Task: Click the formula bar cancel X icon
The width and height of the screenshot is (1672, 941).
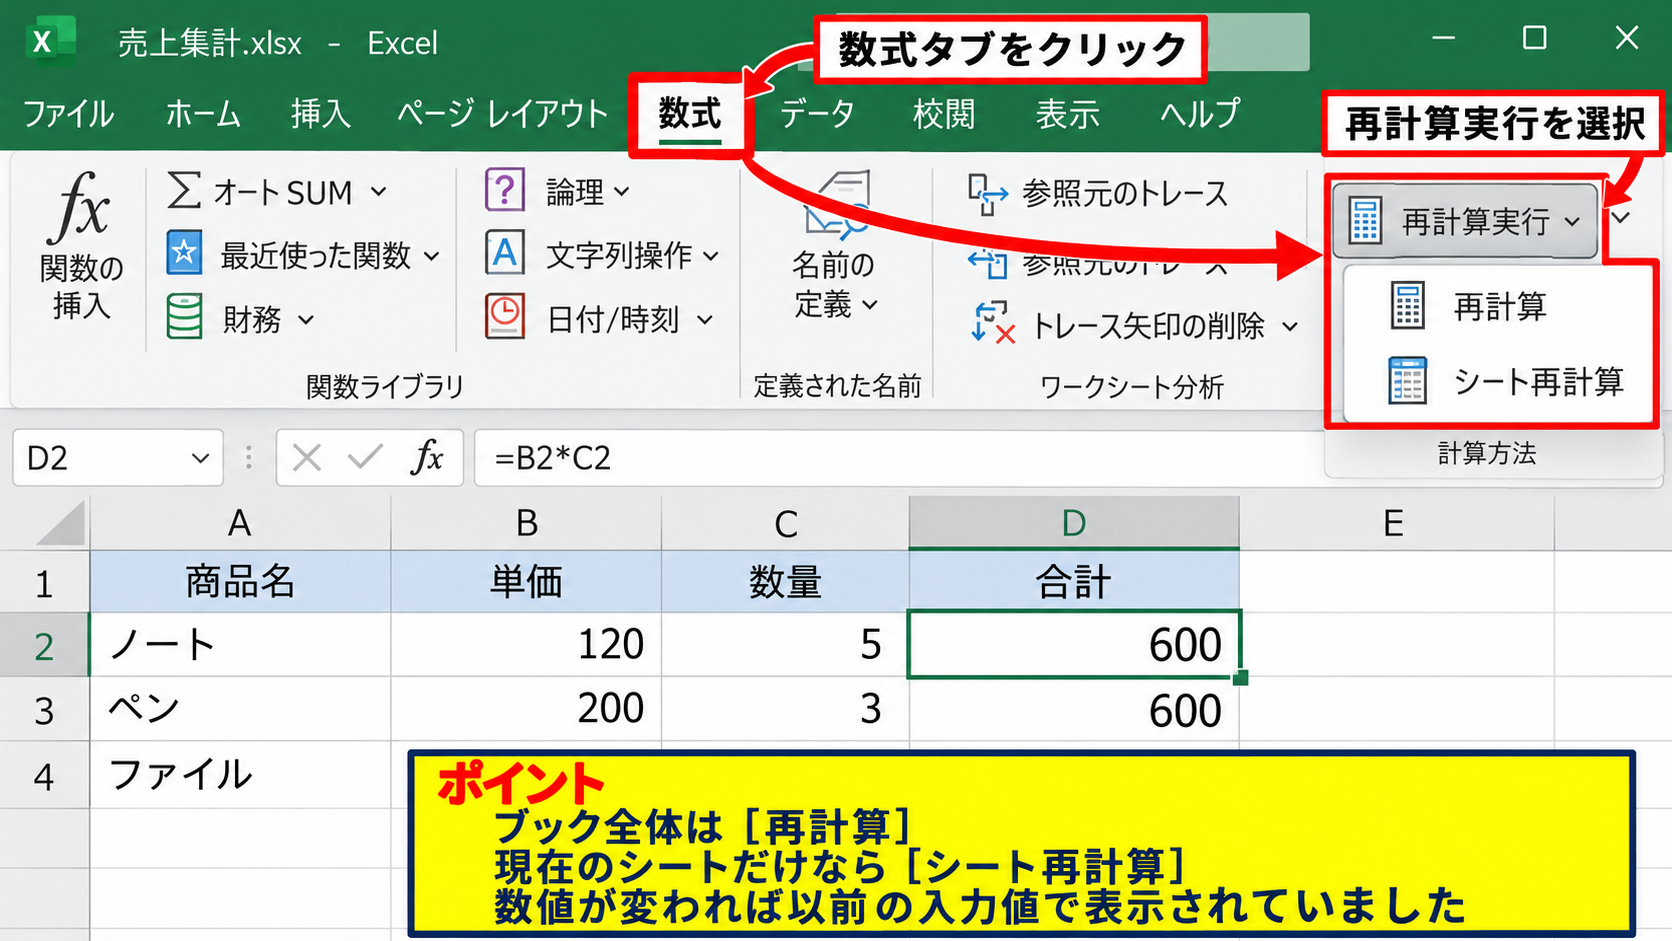Action: pyautogui.click(x=307, y=458)
